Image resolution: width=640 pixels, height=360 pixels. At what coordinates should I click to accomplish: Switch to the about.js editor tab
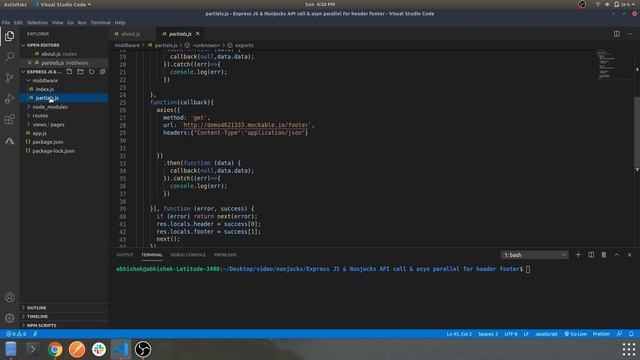click(131, 34)
